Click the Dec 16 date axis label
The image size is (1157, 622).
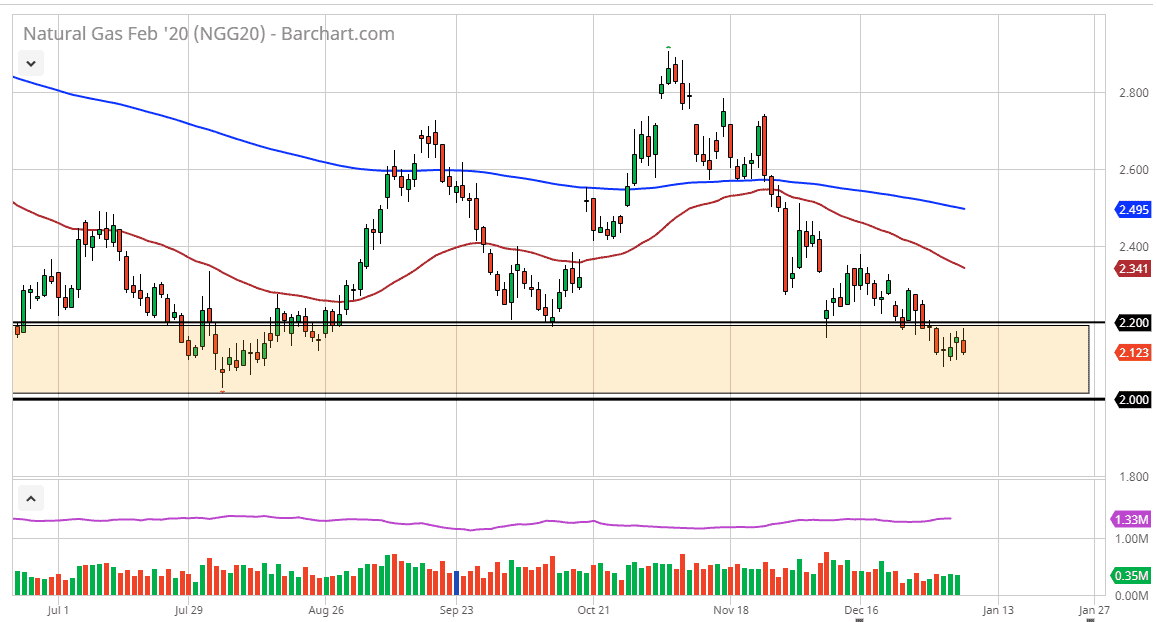(861, 610)
